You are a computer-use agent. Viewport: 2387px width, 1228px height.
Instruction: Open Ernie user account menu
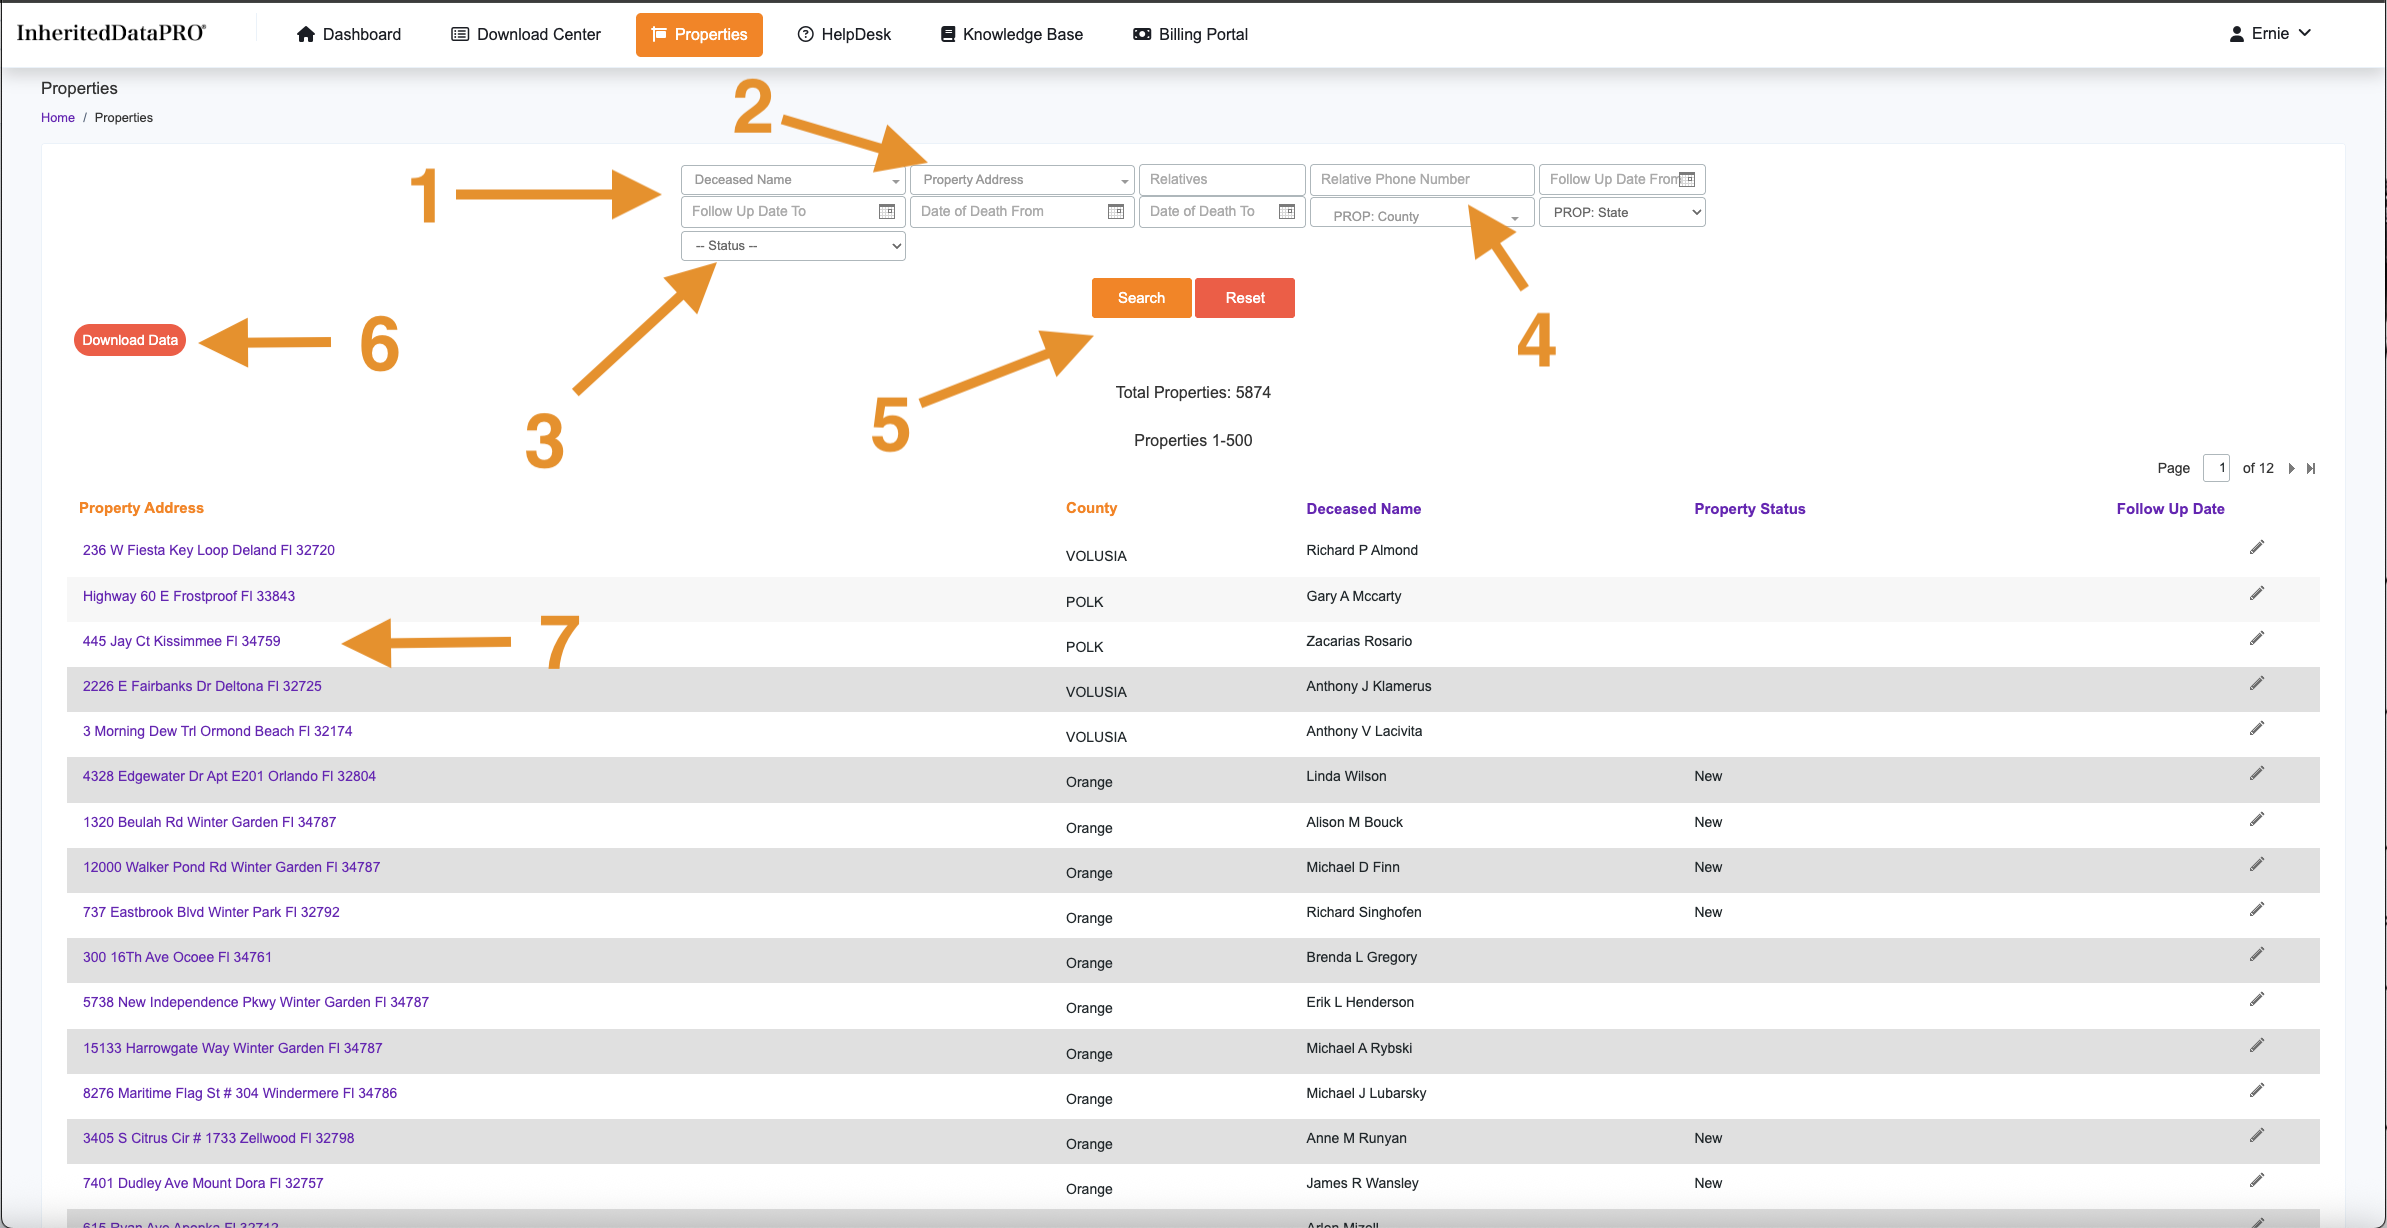[x=2270, y=34]
